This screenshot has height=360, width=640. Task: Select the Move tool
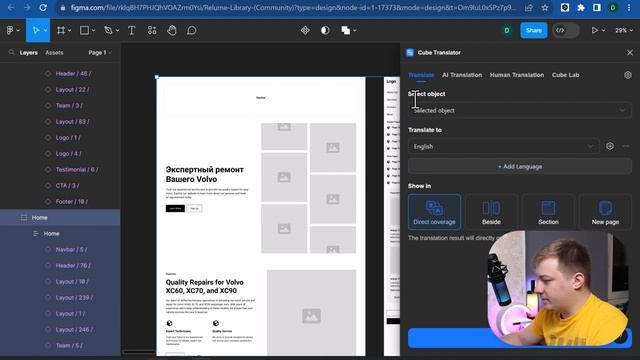tap(36, 30)
